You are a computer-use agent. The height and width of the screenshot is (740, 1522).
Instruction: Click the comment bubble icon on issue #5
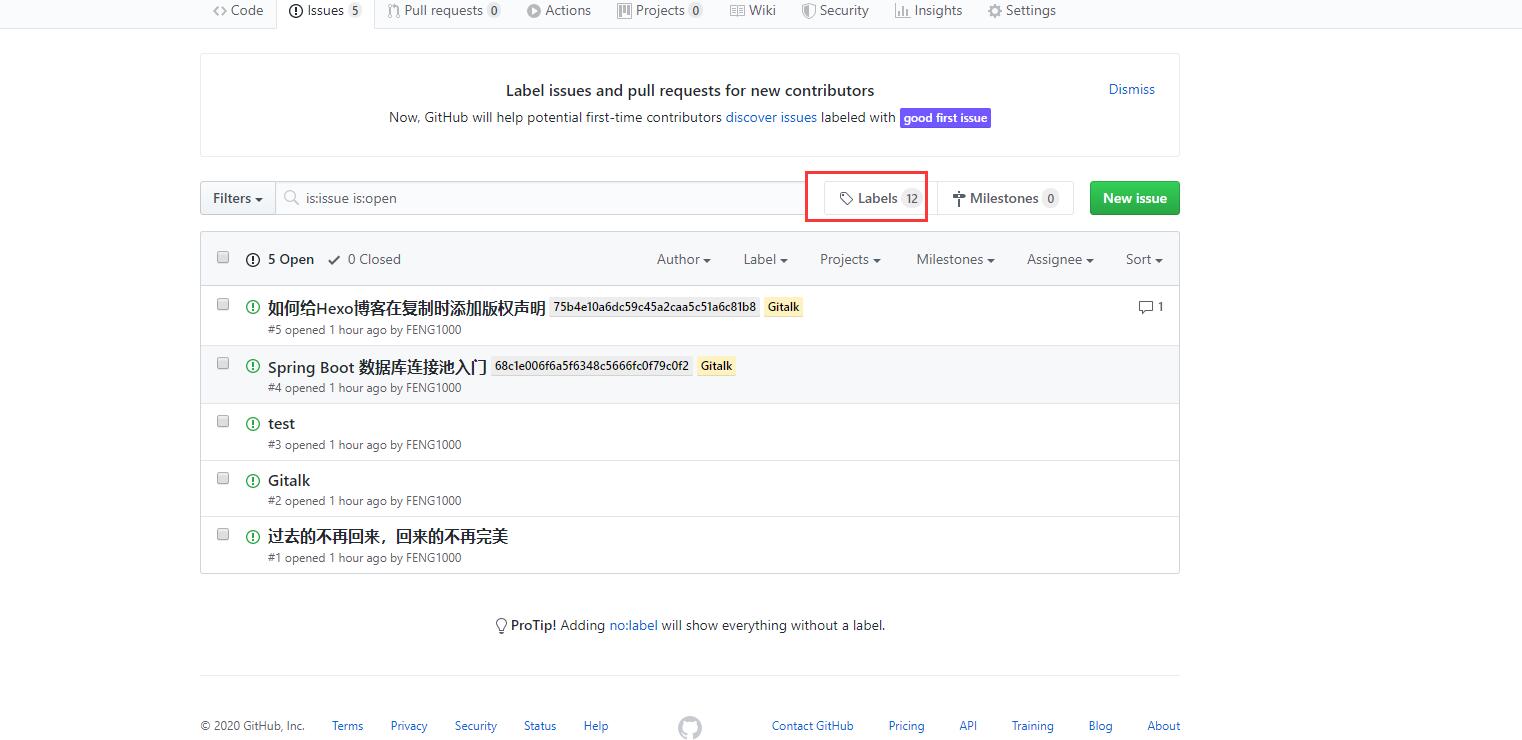point(1145,307)
